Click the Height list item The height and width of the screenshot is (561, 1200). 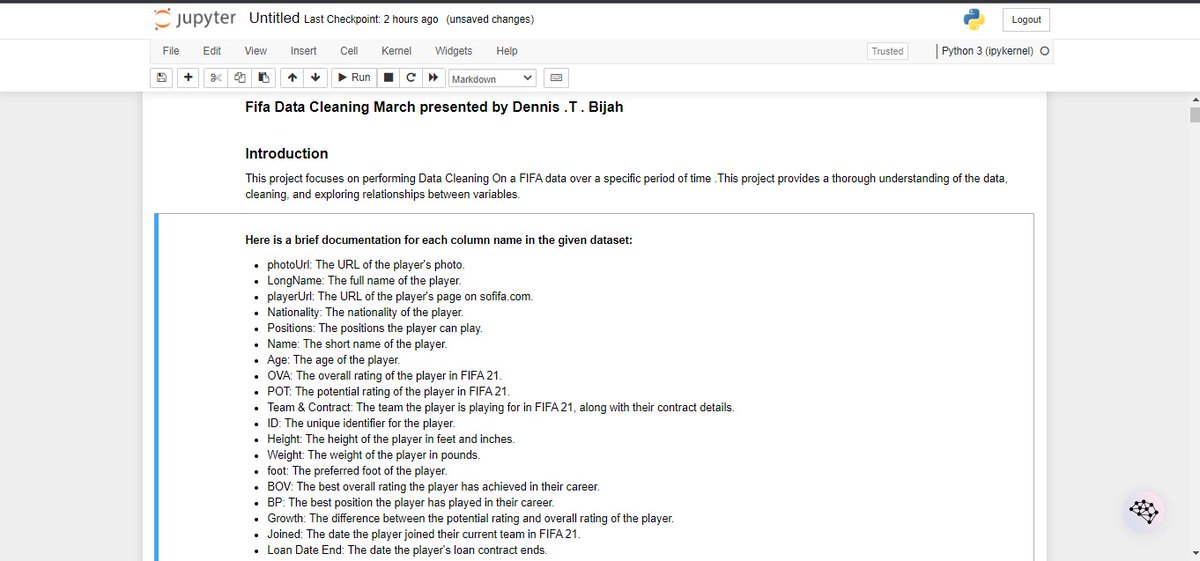pyautogui.click(x=391, y=439)
